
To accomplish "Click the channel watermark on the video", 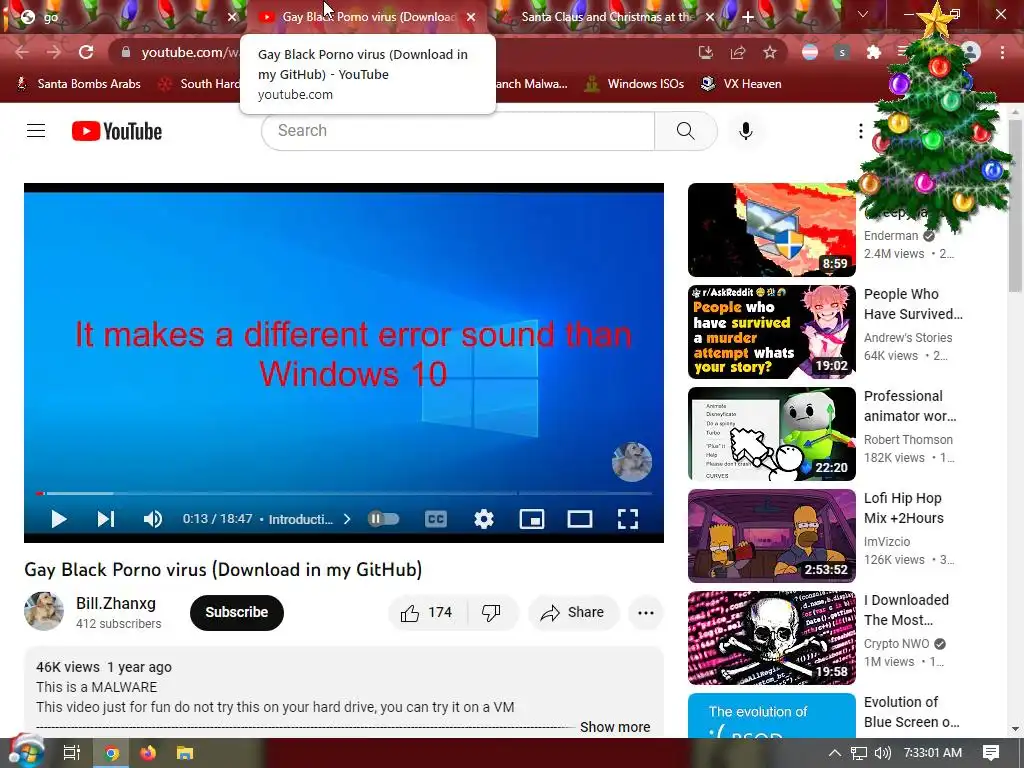I will tap(632, 462).
